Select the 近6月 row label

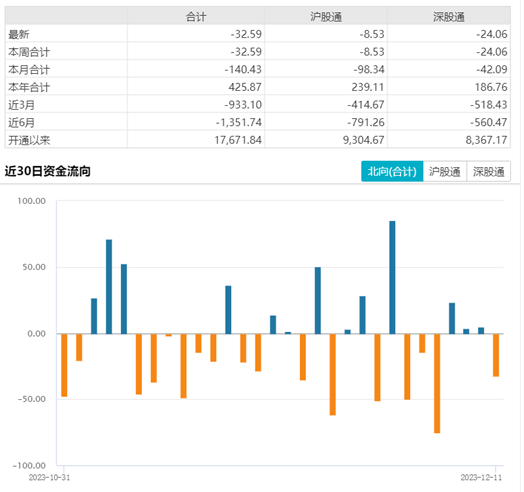point(21,123)
